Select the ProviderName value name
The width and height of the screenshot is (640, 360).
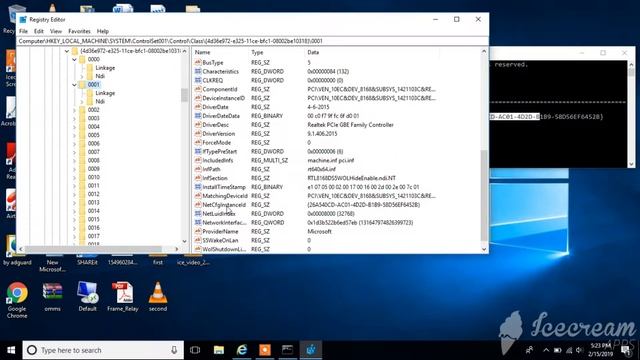coord(220,231)
